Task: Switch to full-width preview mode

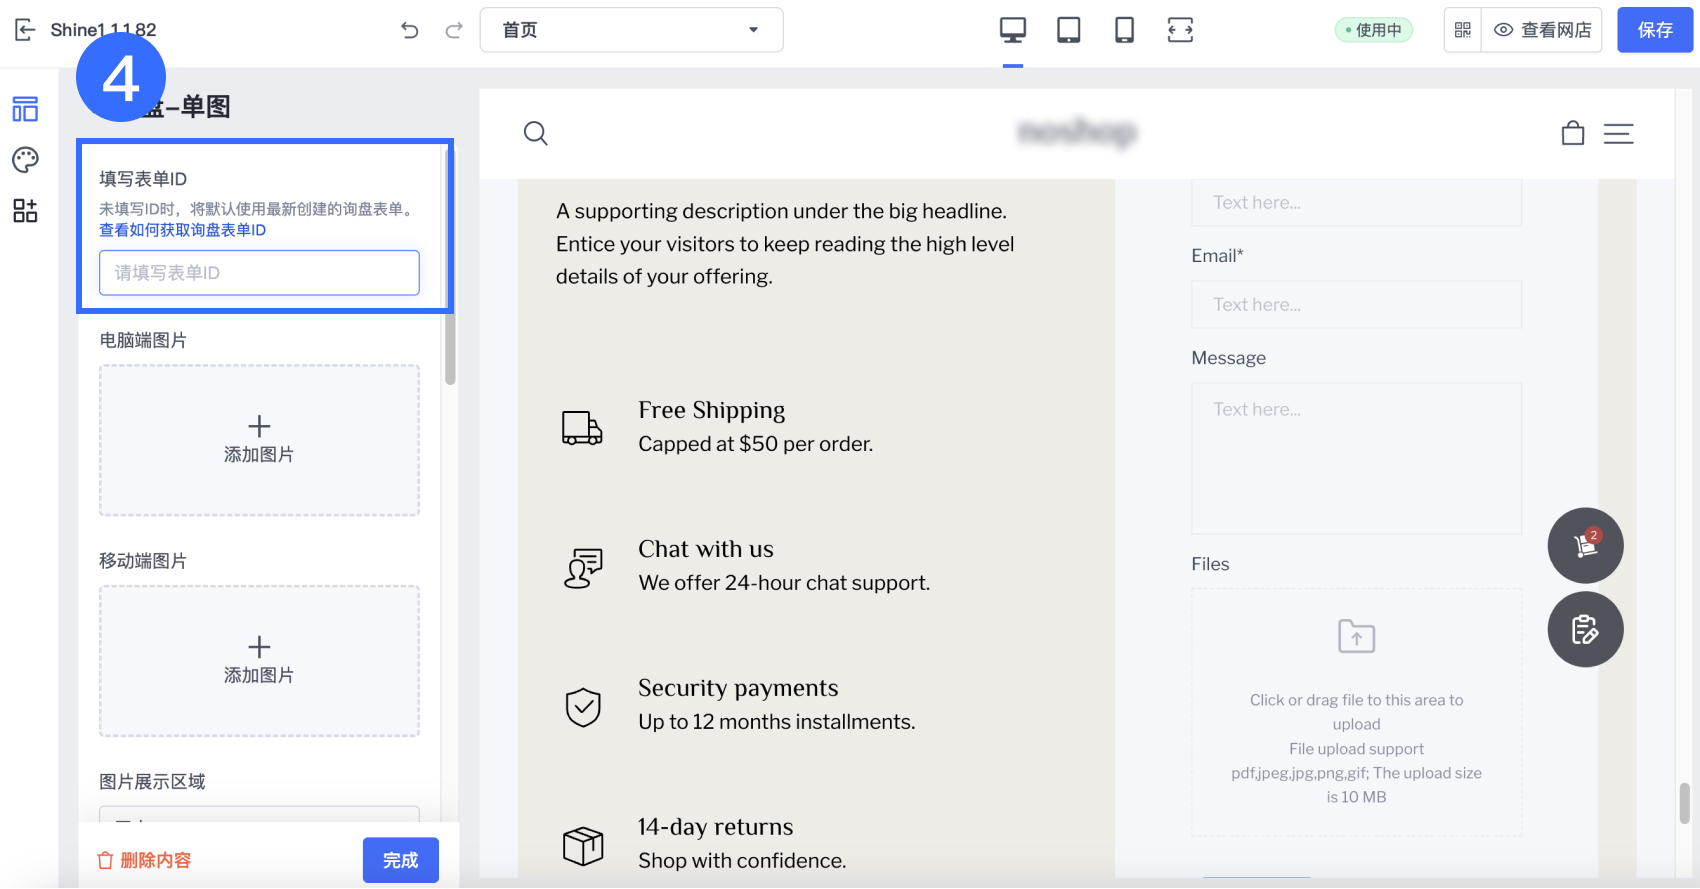Action: tap(1181, 30)
